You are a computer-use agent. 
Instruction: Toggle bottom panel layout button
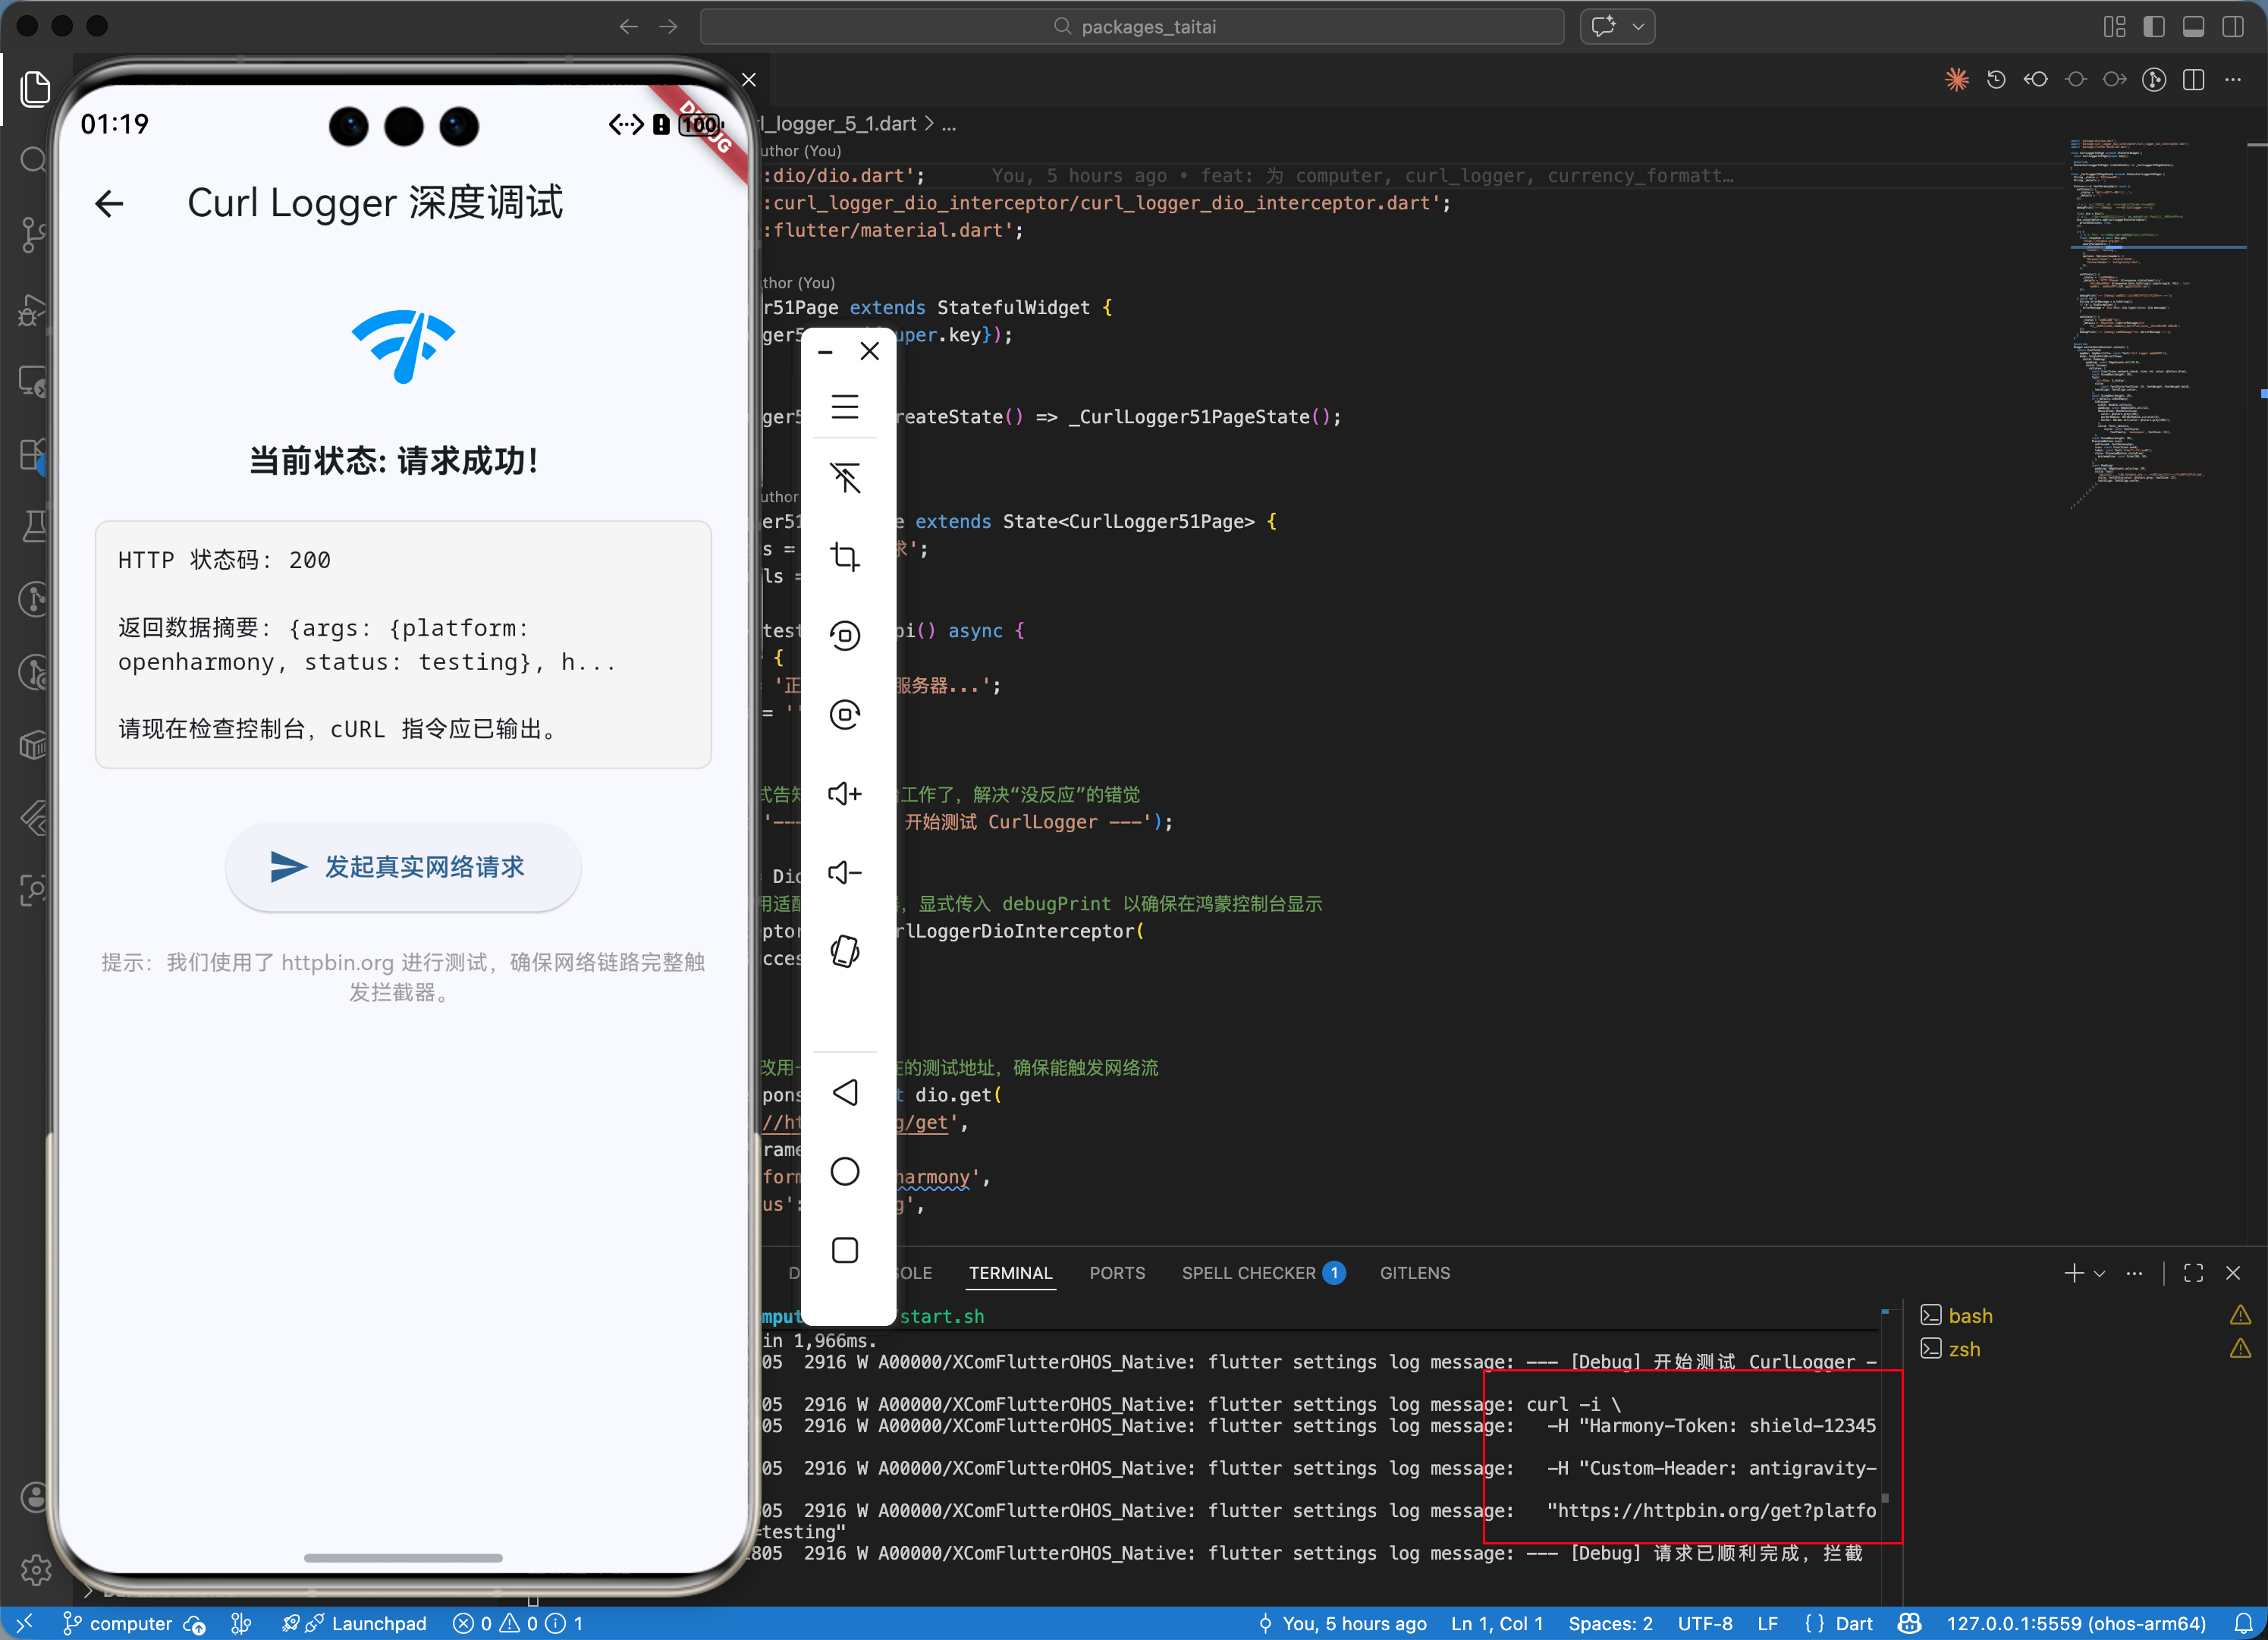[2193, 27]
